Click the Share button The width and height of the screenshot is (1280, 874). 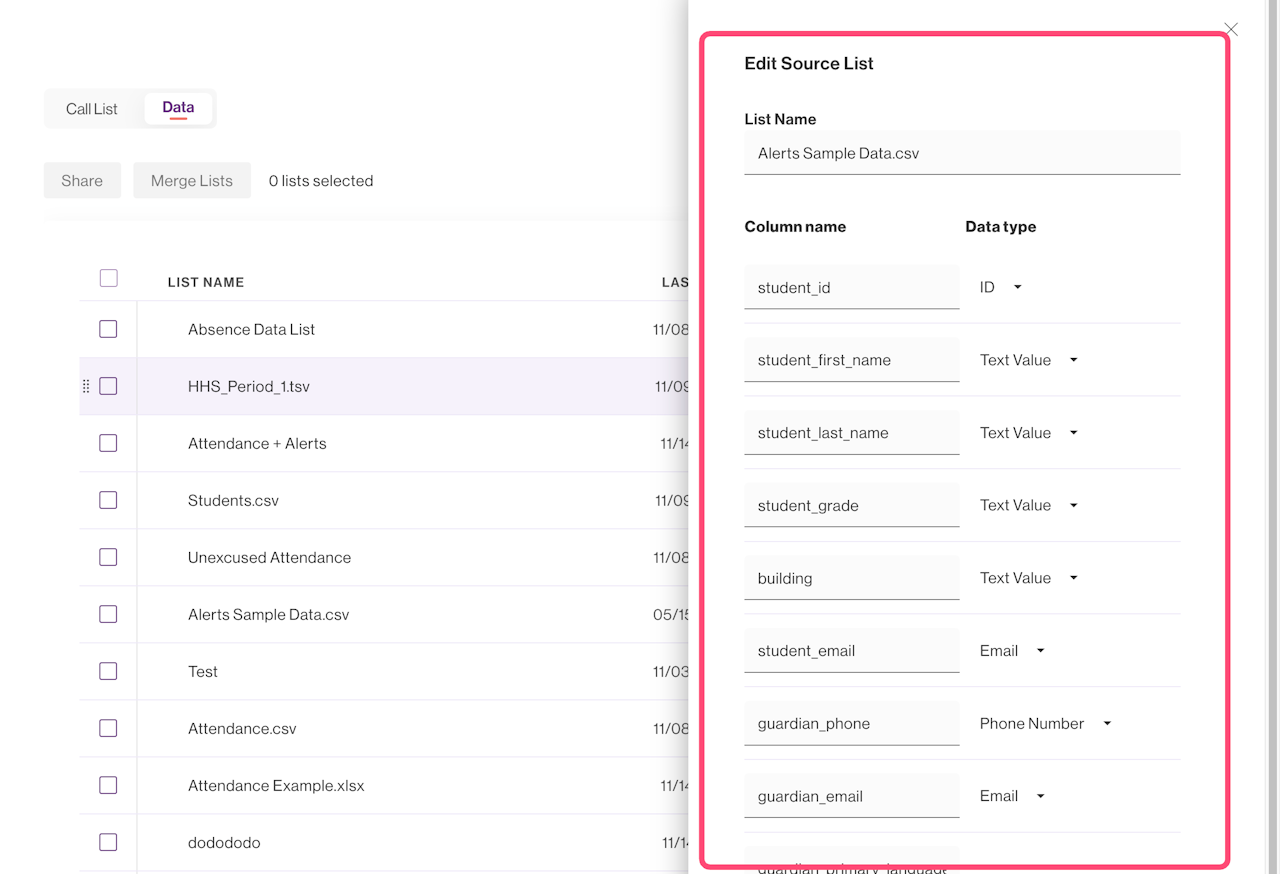tap(82, 181)
